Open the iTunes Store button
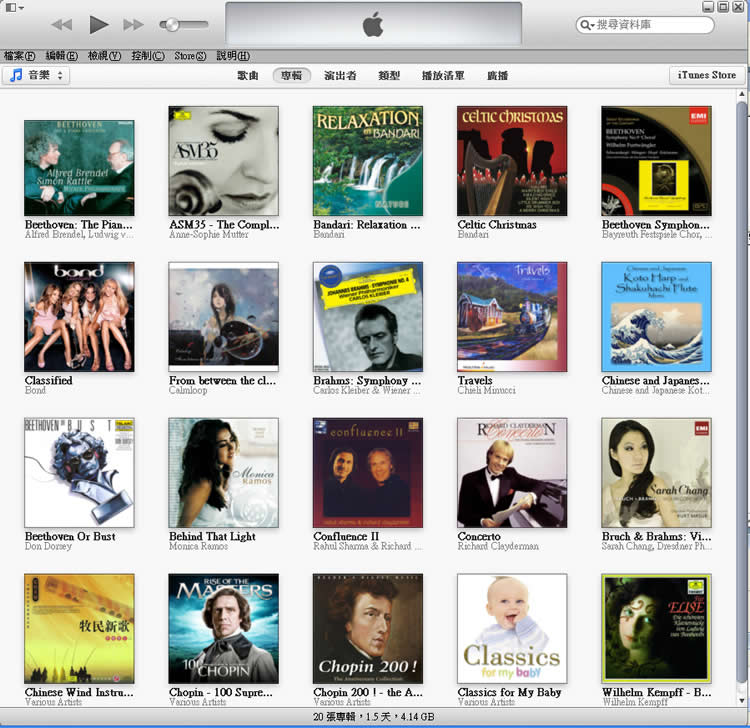Screen dimensions: 750x728 pyautogui.click(x=706, y=75)
